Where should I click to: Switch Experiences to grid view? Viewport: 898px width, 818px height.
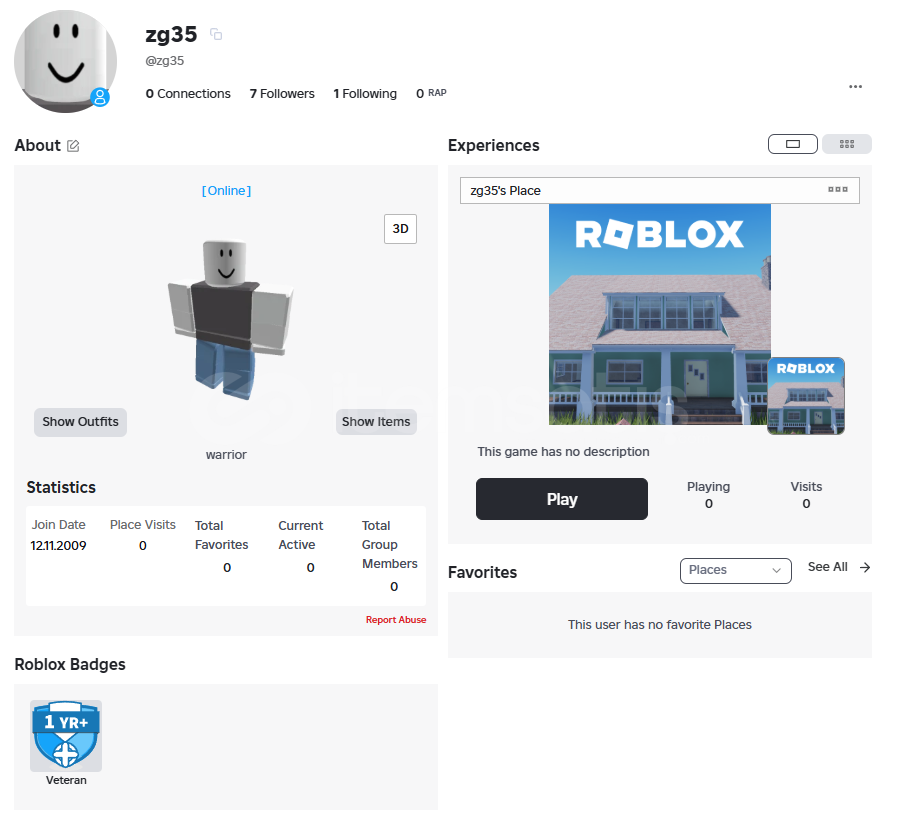tap(846, 144)
